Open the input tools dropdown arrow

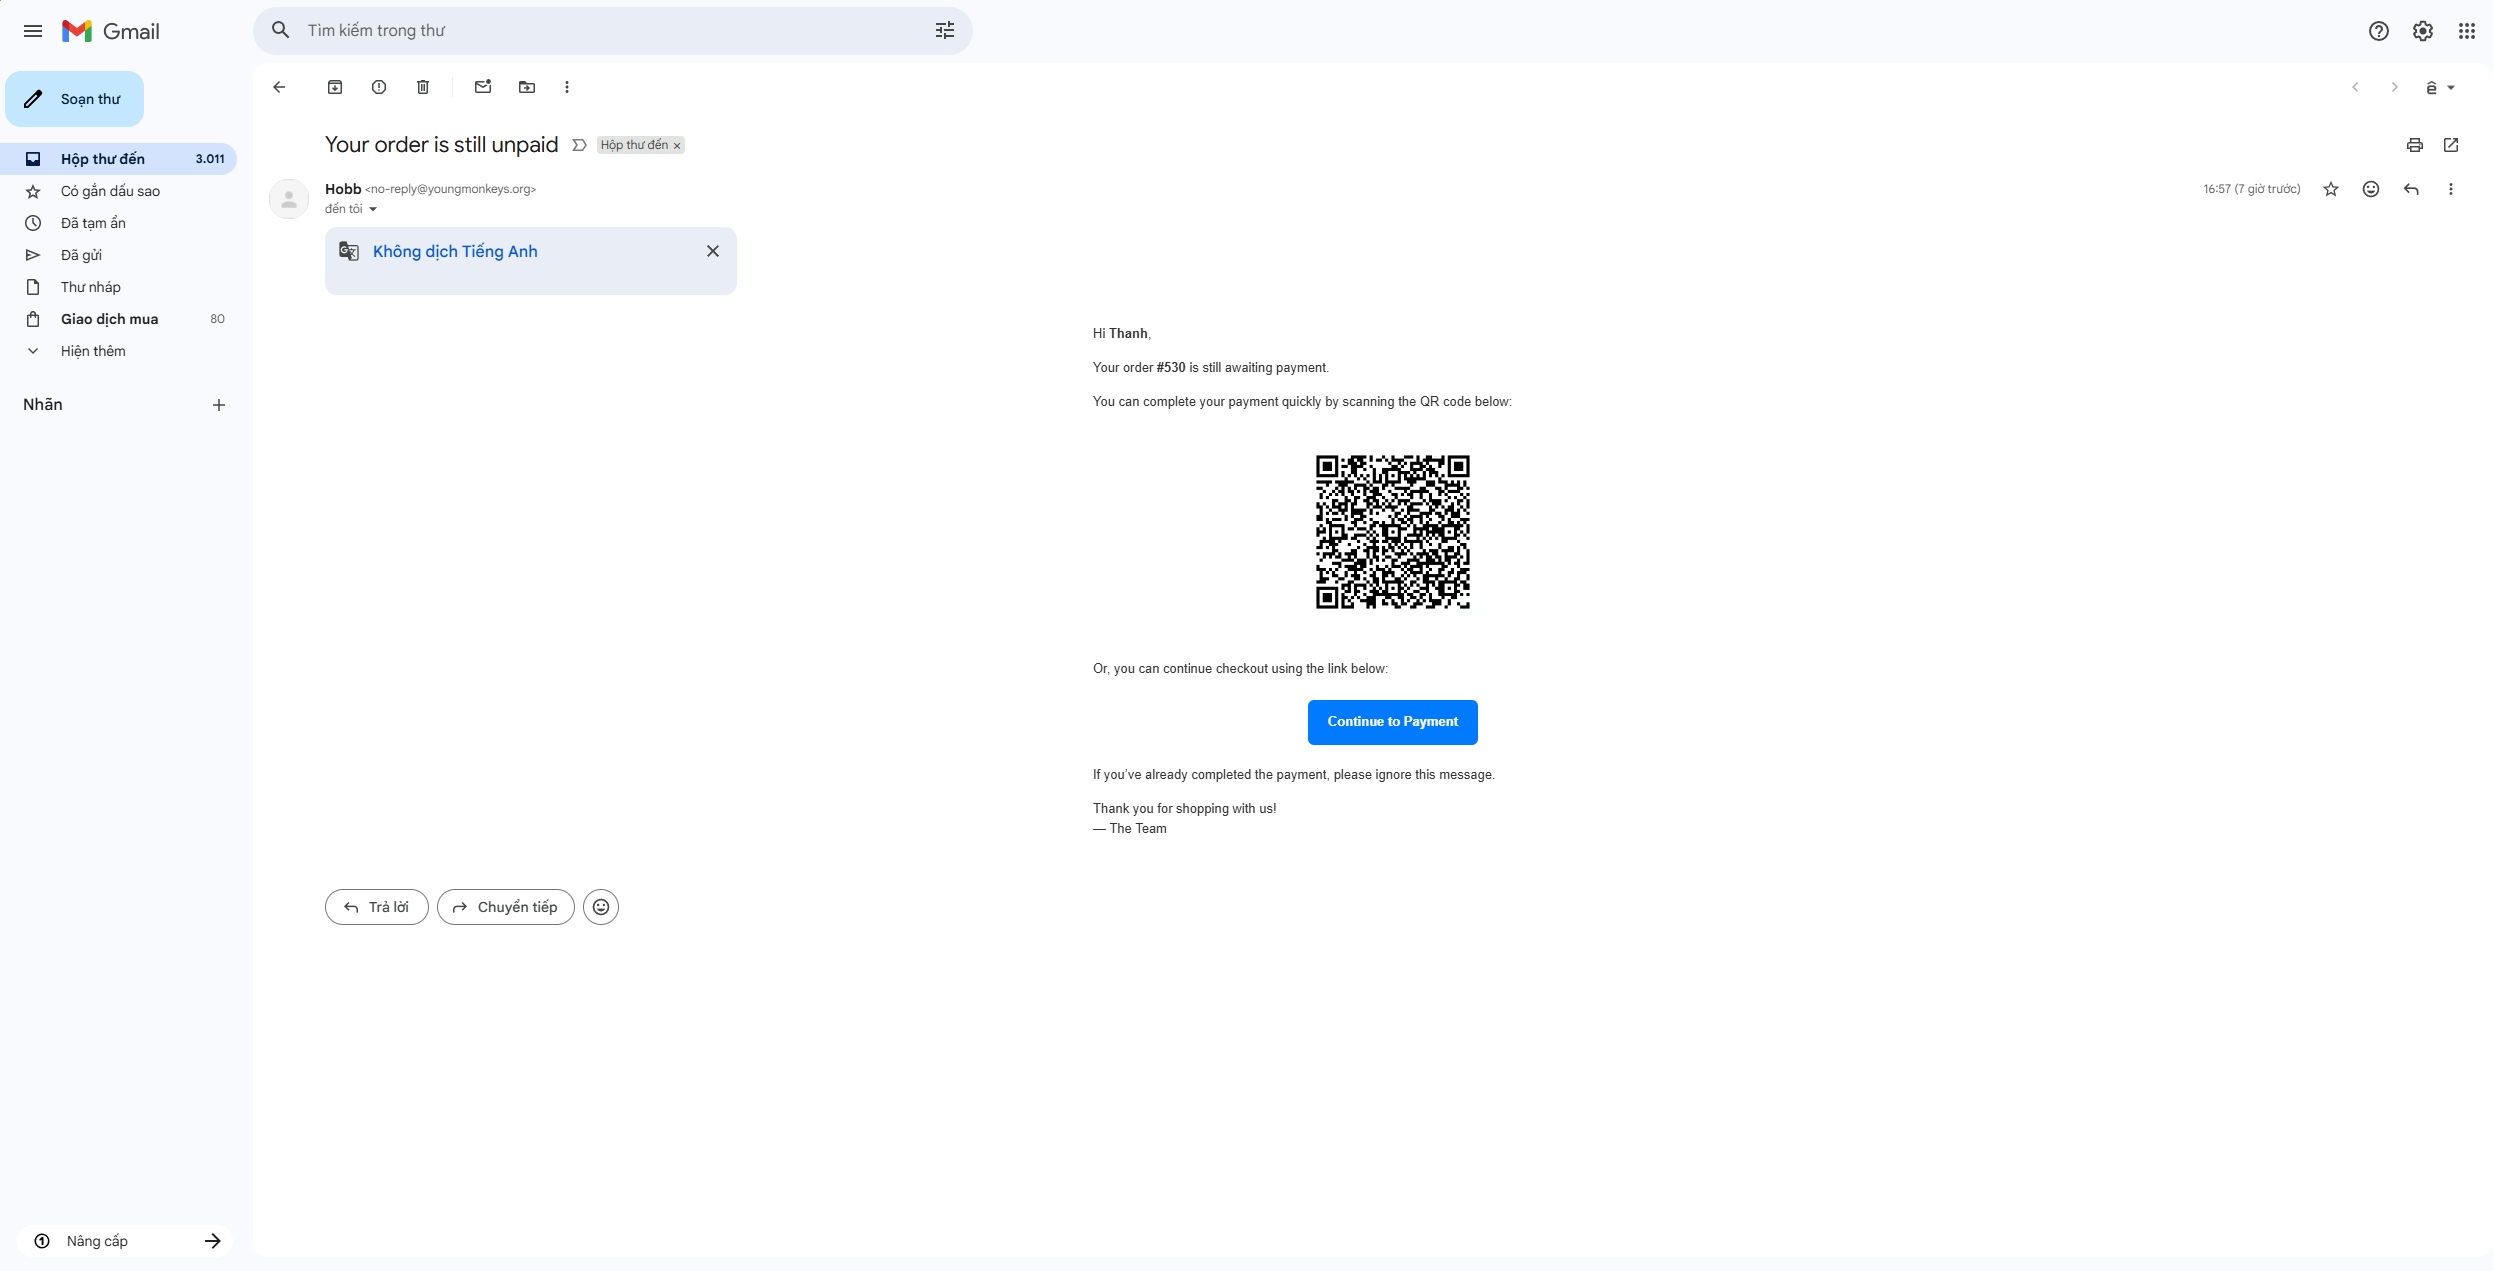coord(2451,88)
